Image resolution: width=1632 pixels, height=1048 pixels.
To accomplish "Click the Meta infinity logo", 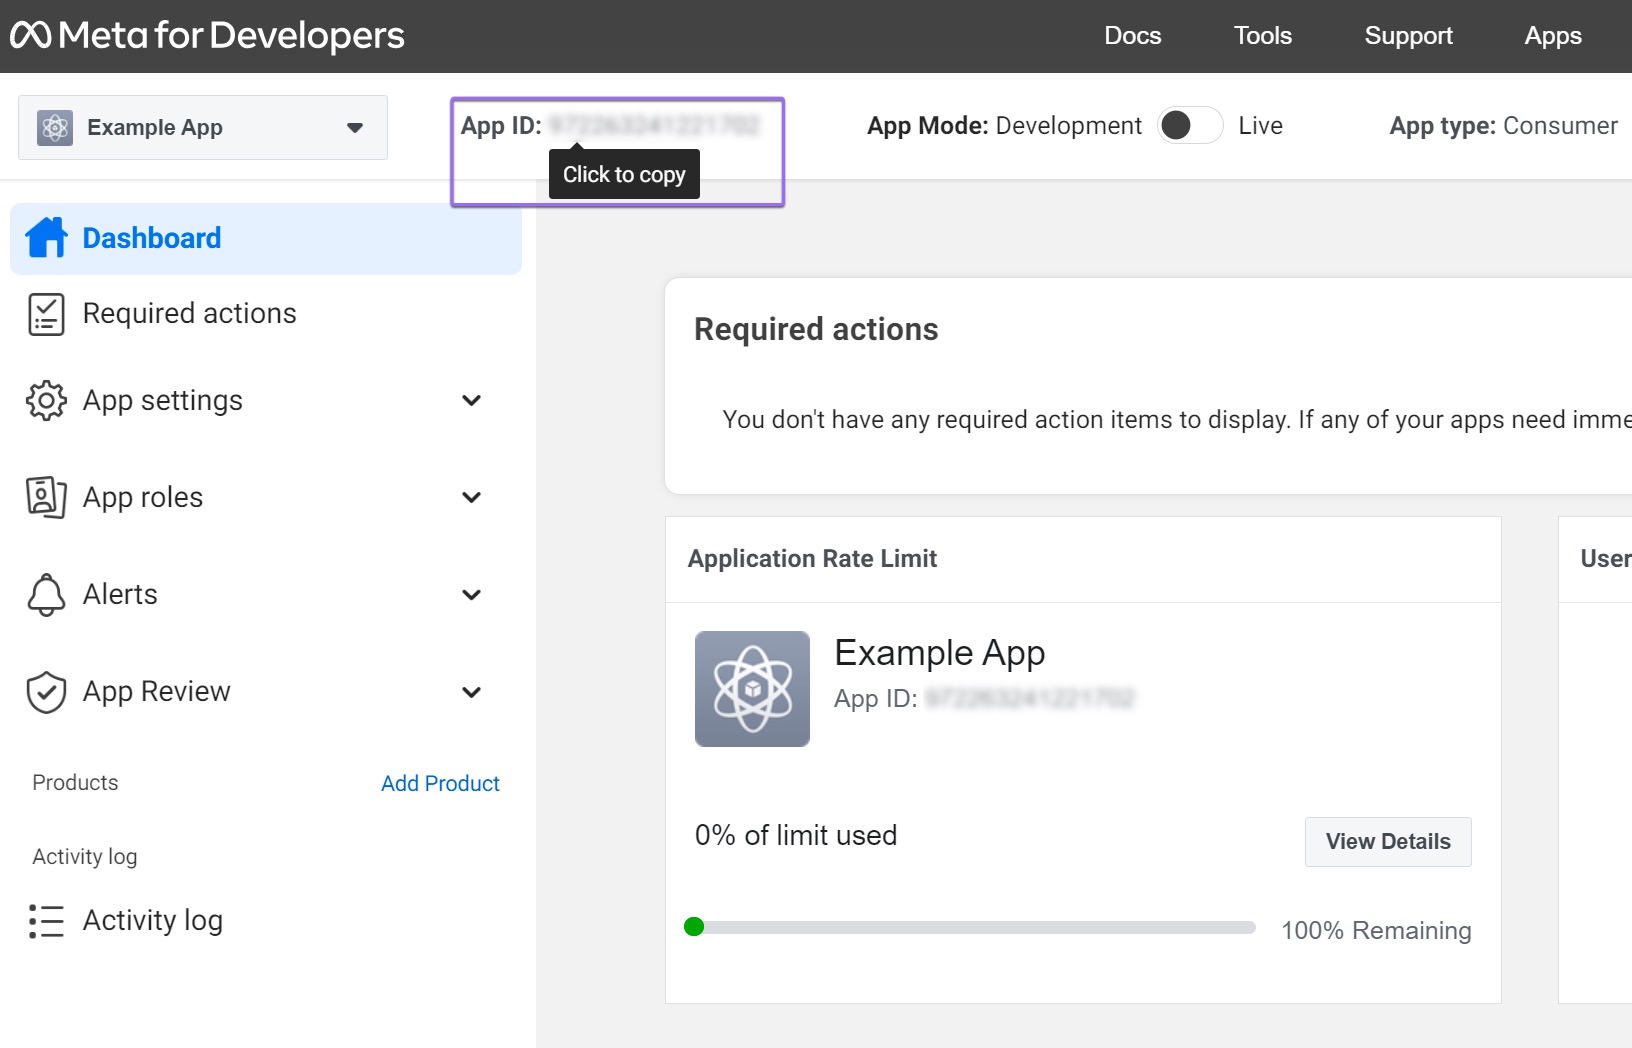I will (30, 35).
